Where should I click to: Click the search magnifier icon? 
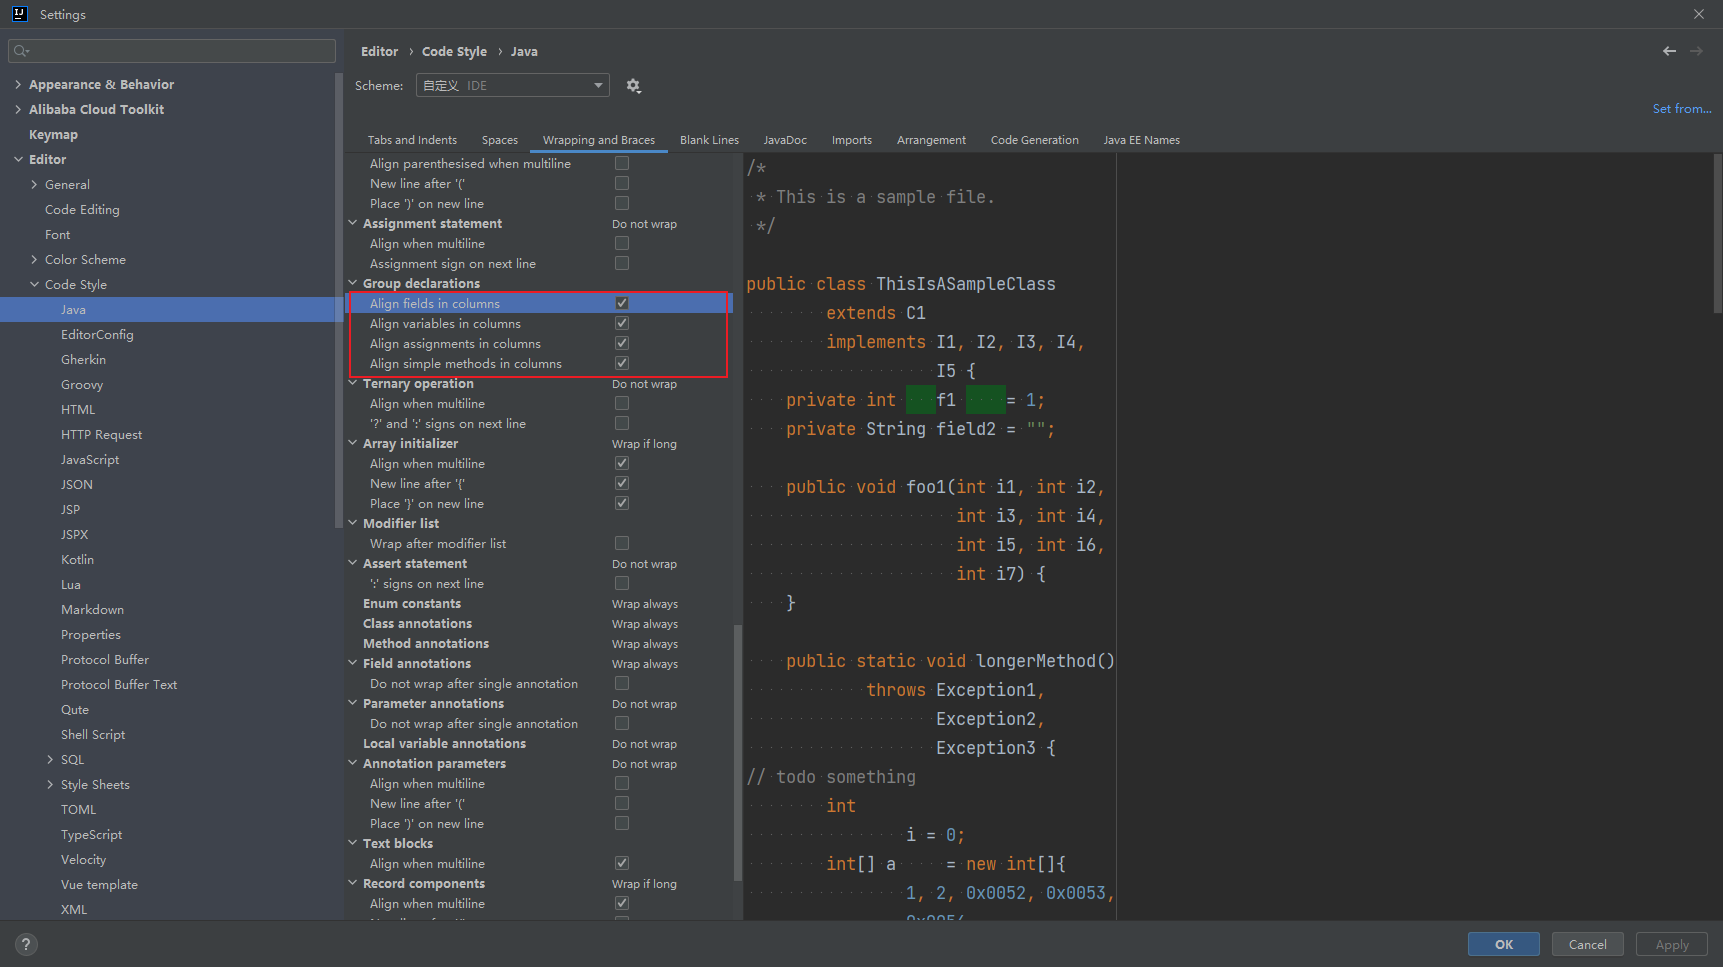pos(21,51)
